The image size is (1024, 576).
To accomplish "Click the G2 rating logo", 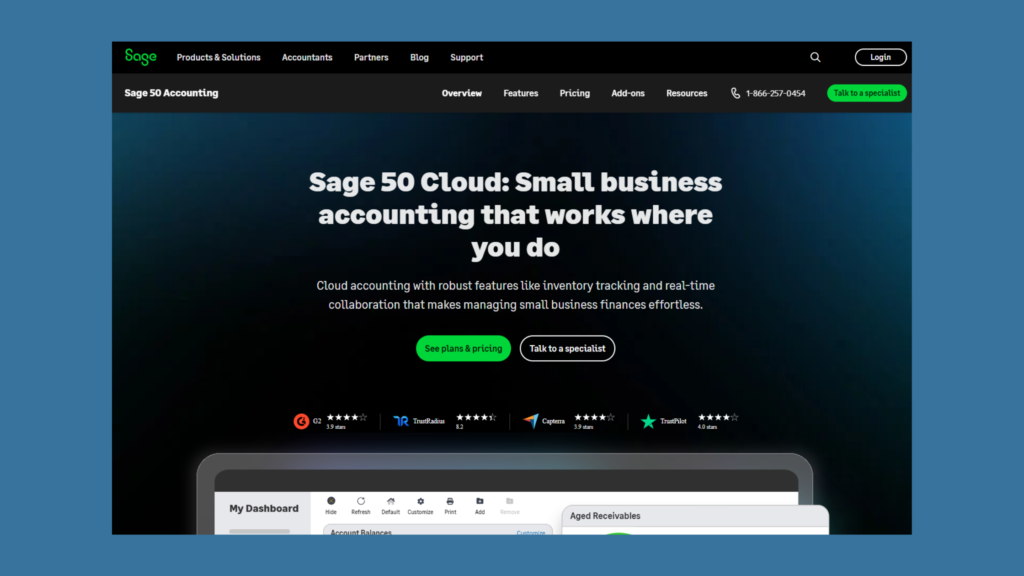I will pos(301,421).
